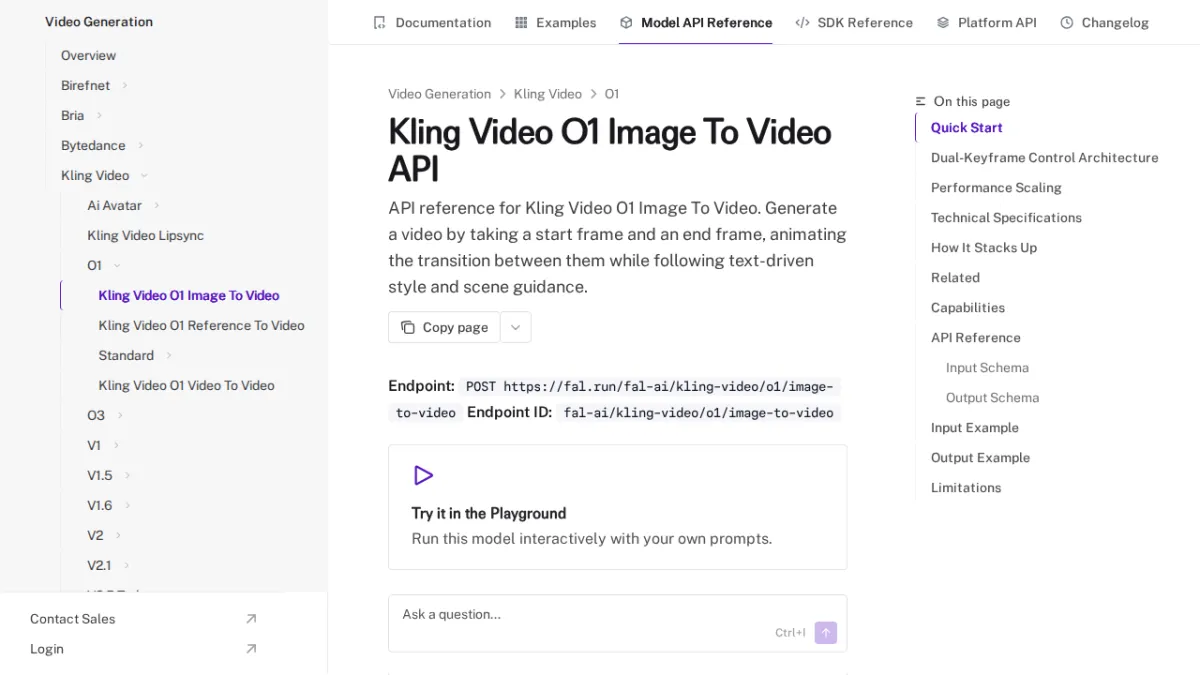Click the copy icon in Copy page button
1200x675 pixels.
click(408, 327)
